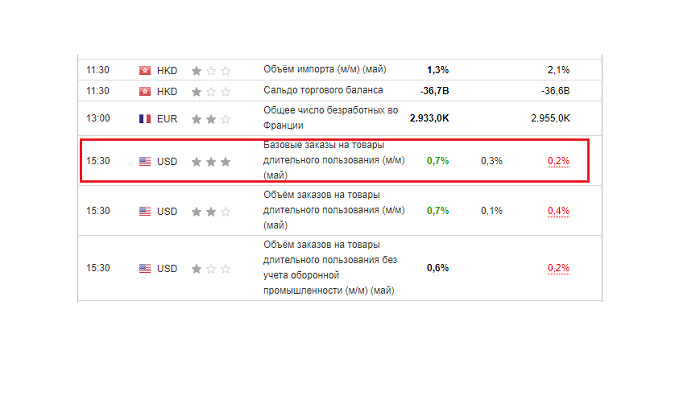Open the Базовые заказы на товары event
The width and height of the screenshot is (675, 404).
(x=333, y=160)
